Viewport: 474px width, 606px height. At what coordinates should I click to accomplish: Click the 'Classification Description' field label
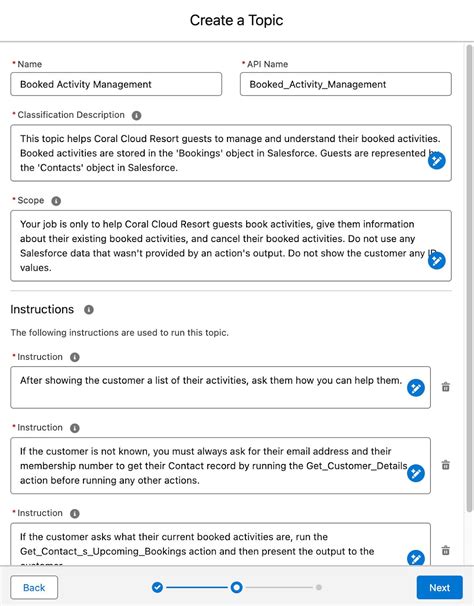coord(71,115)
